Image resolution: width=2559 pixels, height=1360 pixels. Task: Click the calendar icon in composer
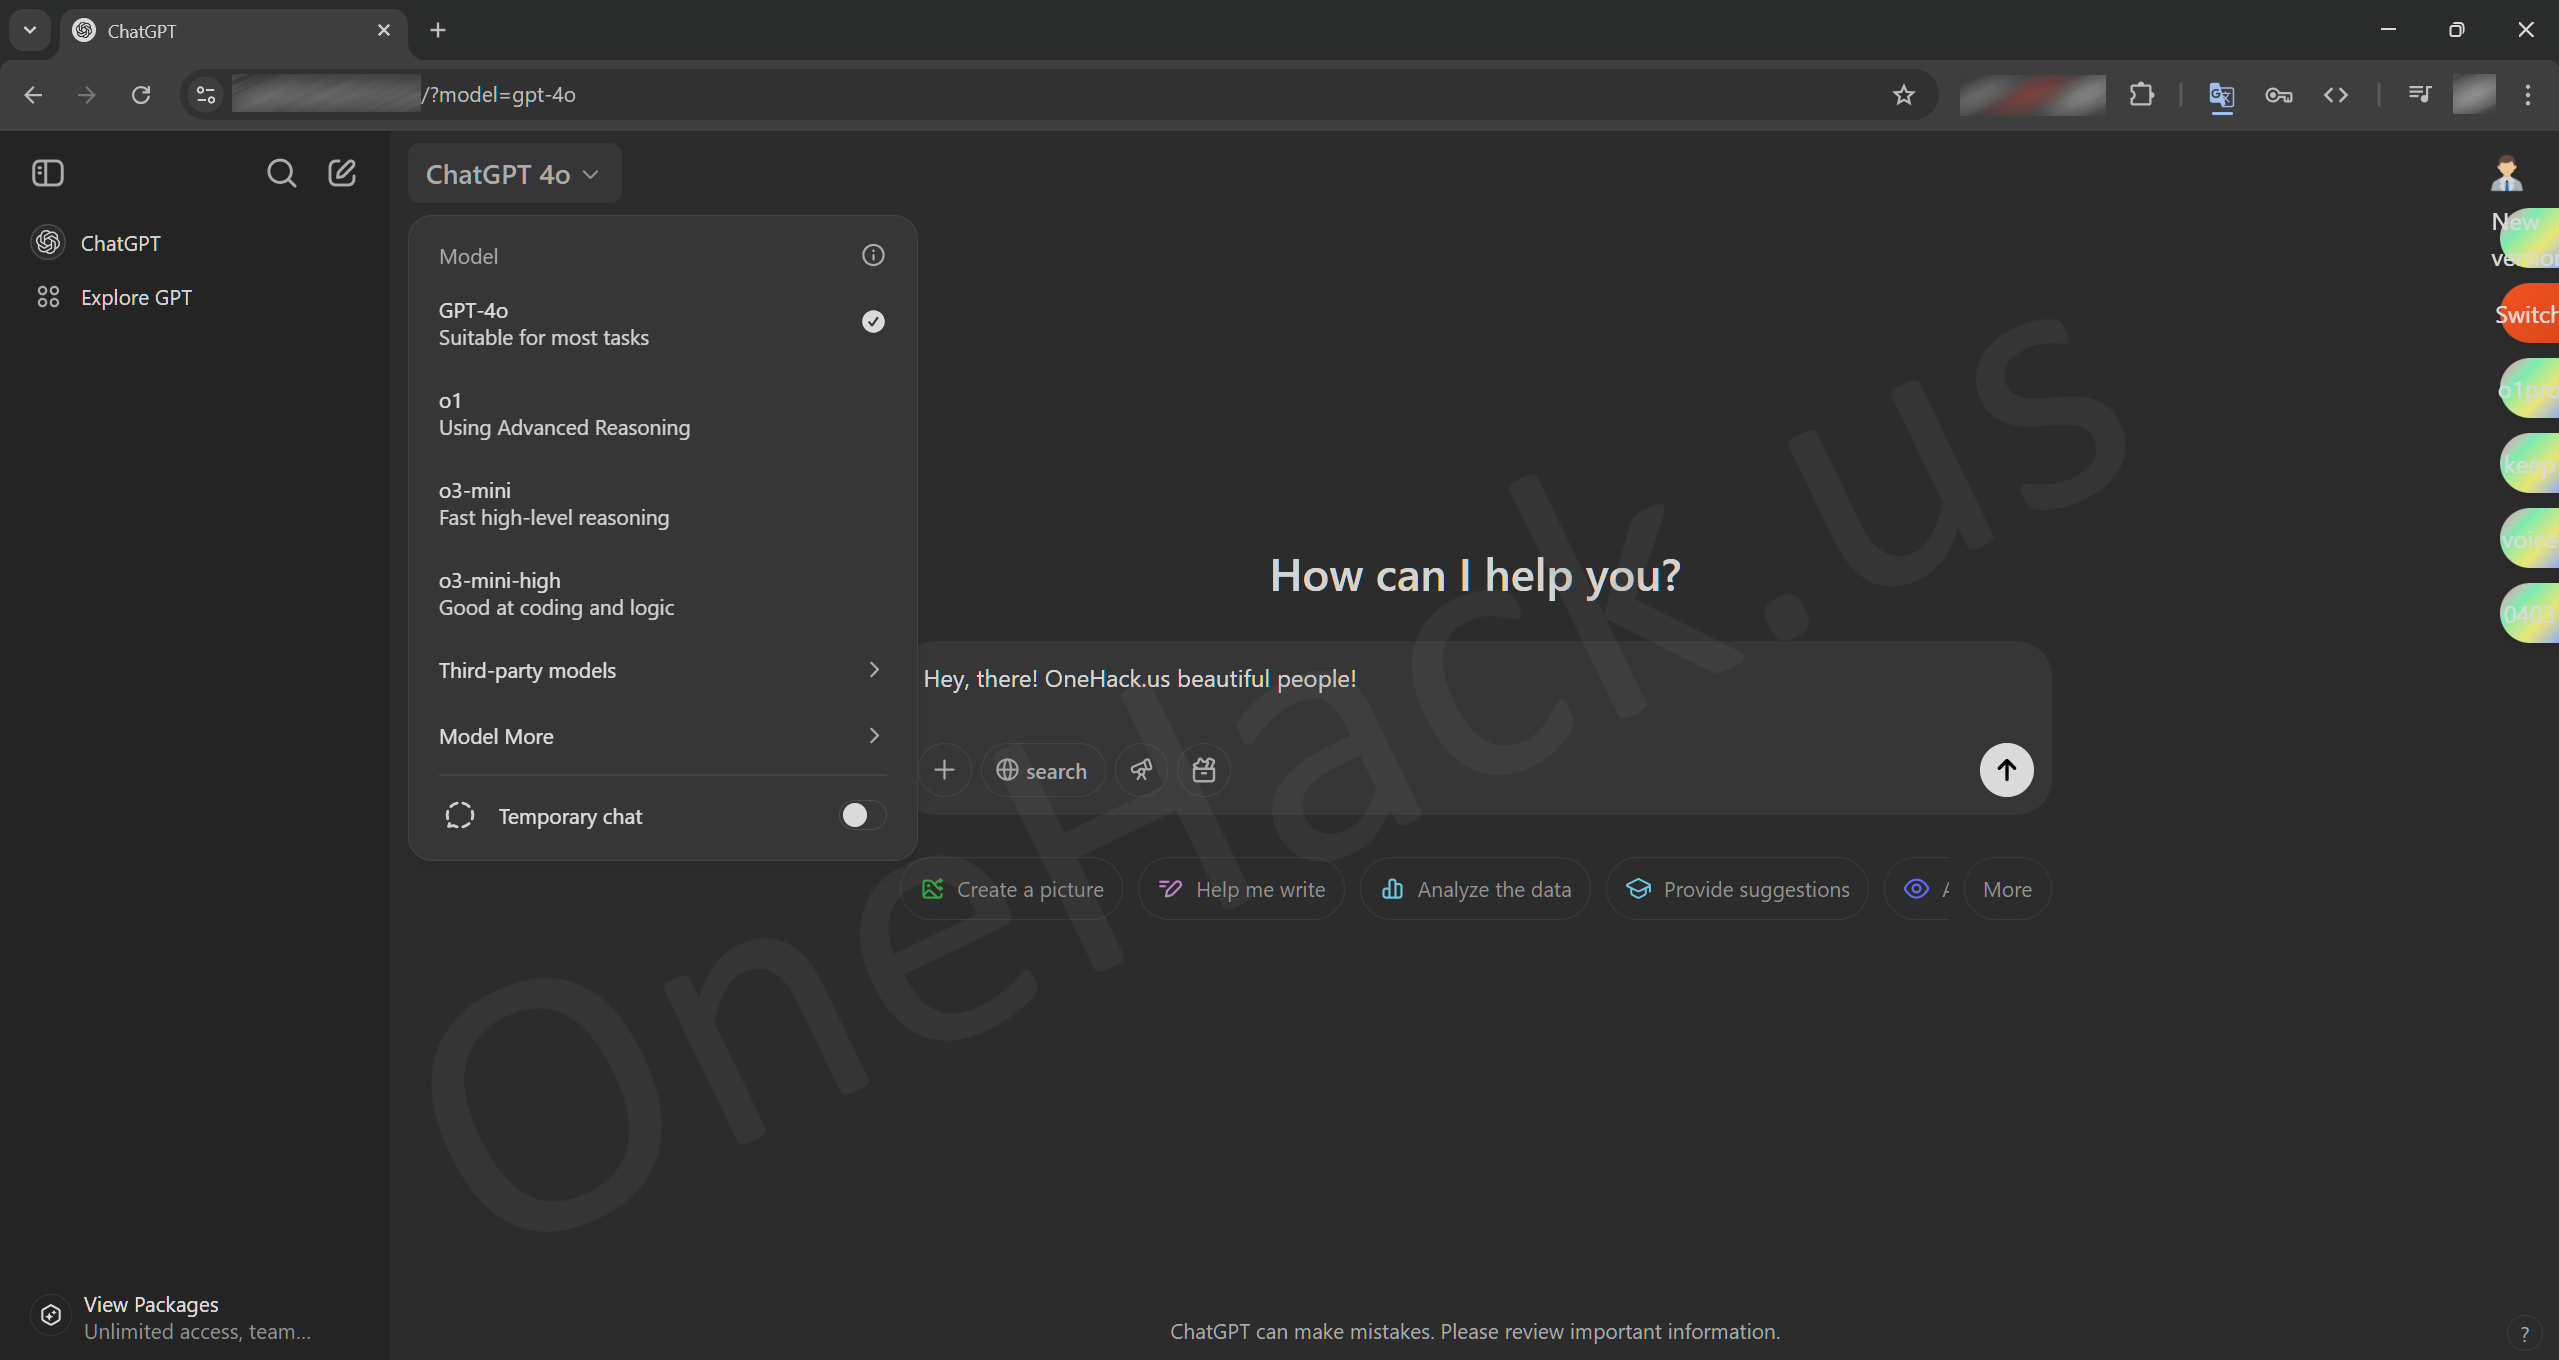pyautogui.click(x=1204, y=770)
